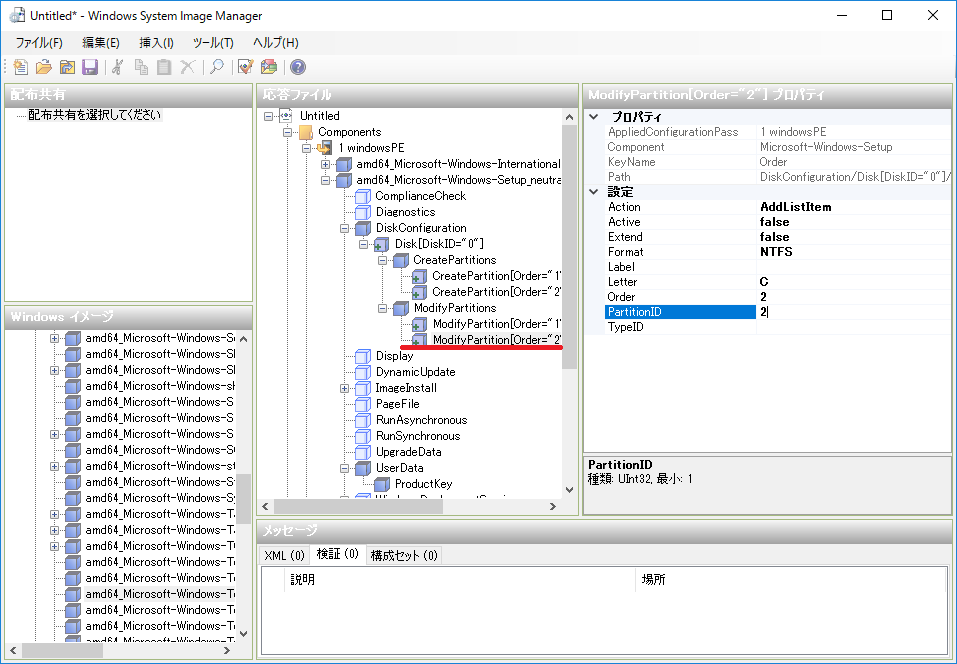This screenshot has width=957, height=664.
Task: Collapse the CreatePartitions node
Action: point(382,260)
